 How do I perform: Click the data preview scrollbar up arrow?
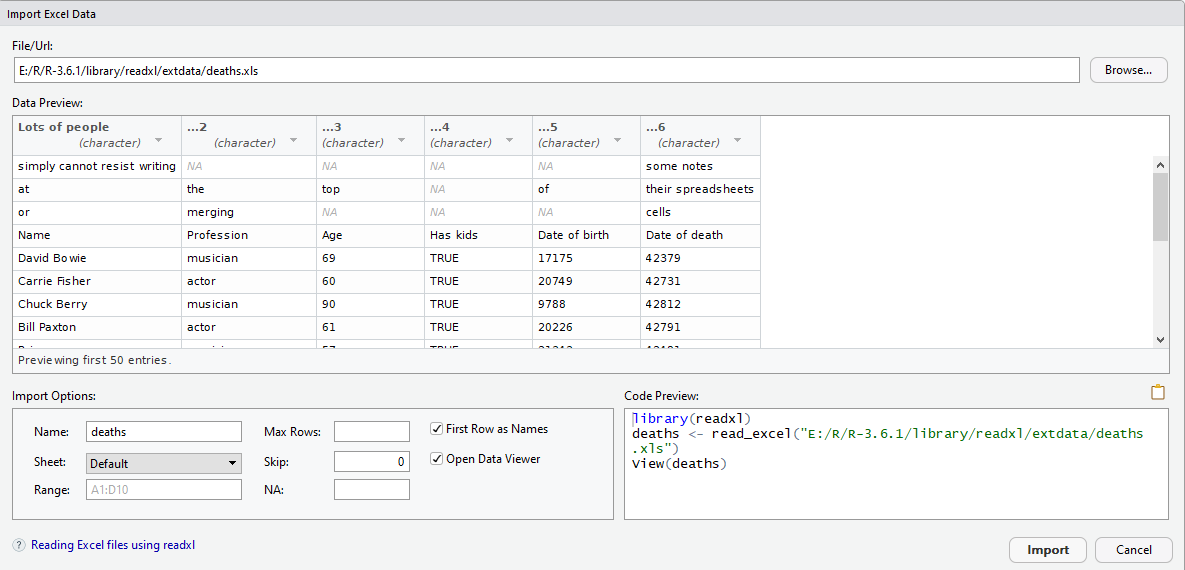1160,165
